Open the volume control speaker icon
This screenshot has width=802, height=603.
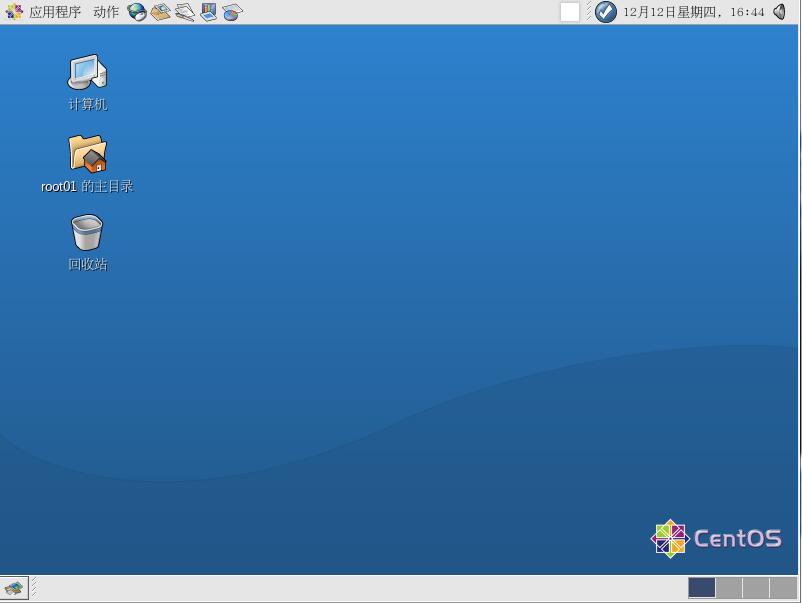[780, 12]
